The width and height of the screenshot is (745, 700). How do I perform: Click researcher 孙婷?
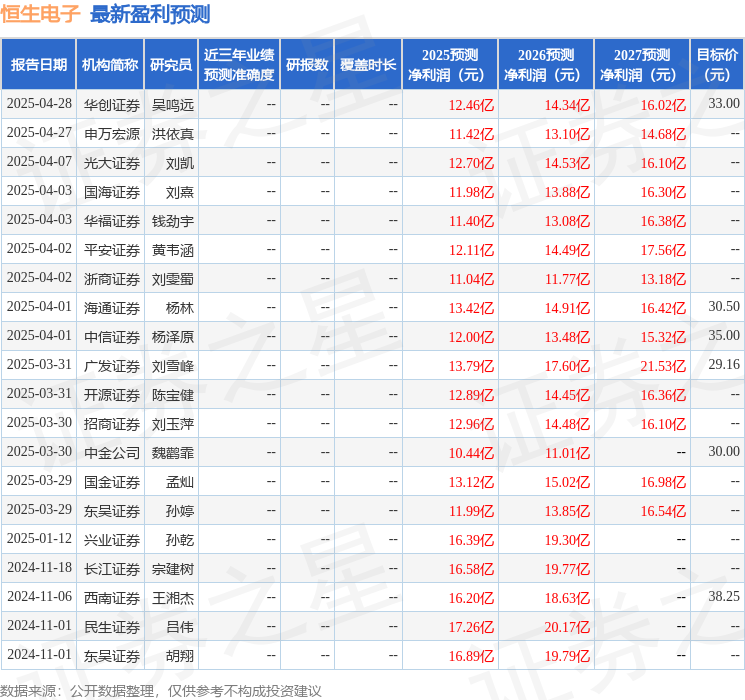click(180, 511)
